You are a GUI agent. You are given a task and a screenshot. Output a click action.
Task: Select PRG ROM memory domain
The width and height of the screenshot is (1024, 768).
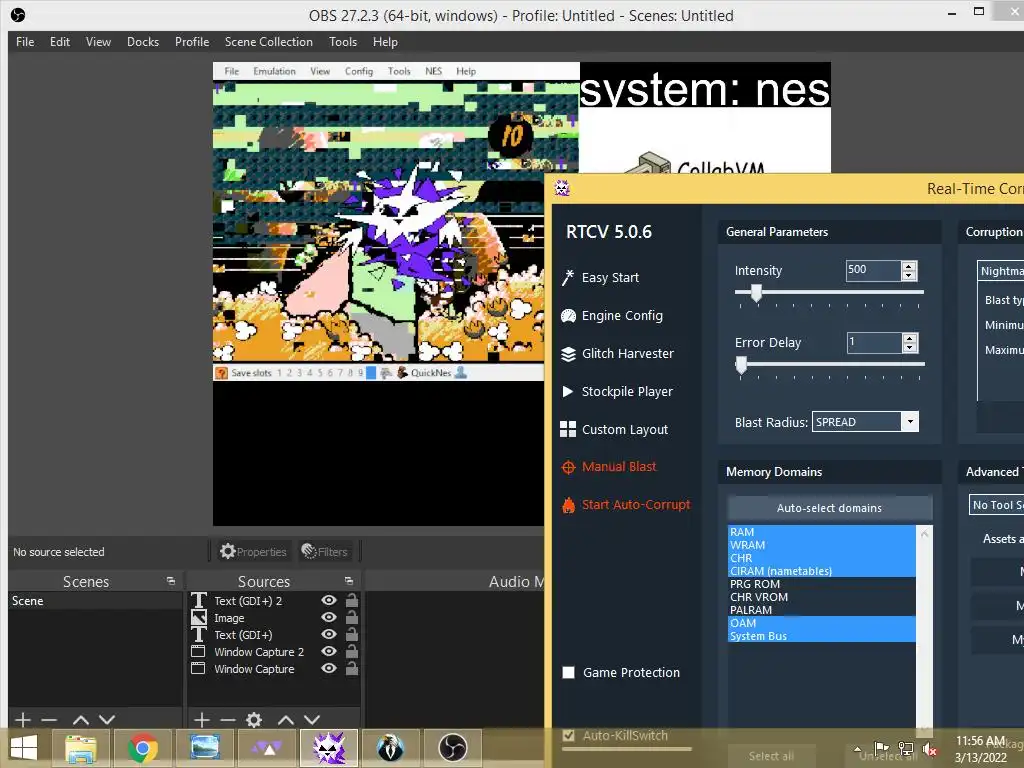point(822,584)
